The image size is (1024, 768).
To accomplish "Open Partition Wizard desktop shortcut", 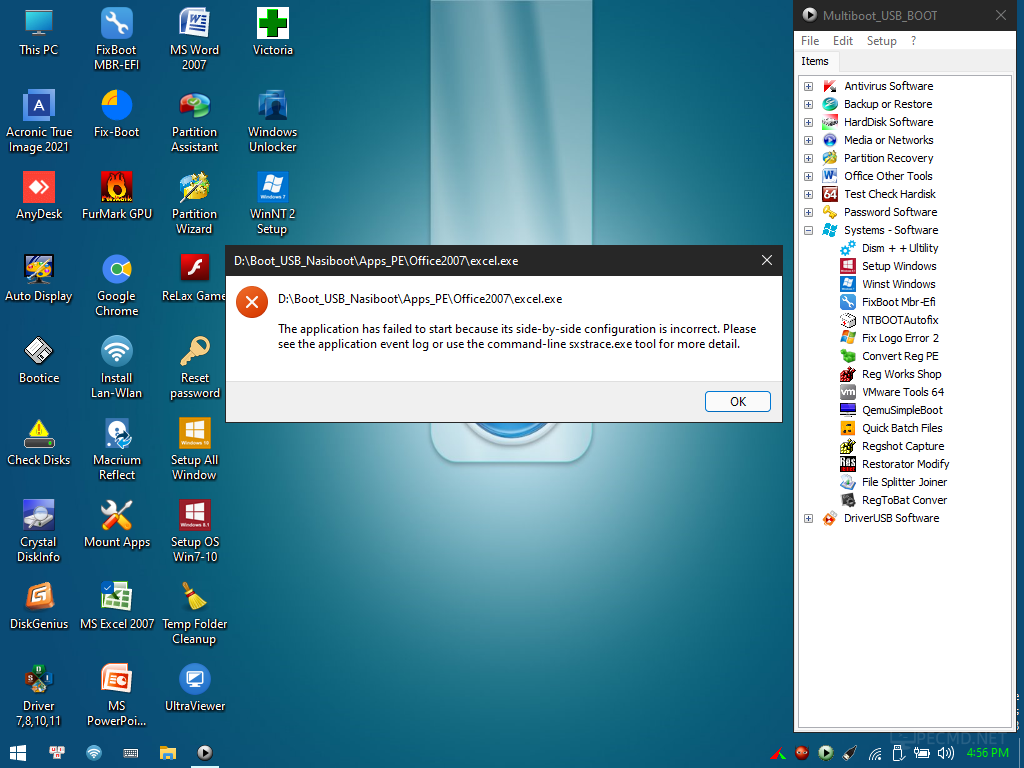I will (x=194, y=203).
